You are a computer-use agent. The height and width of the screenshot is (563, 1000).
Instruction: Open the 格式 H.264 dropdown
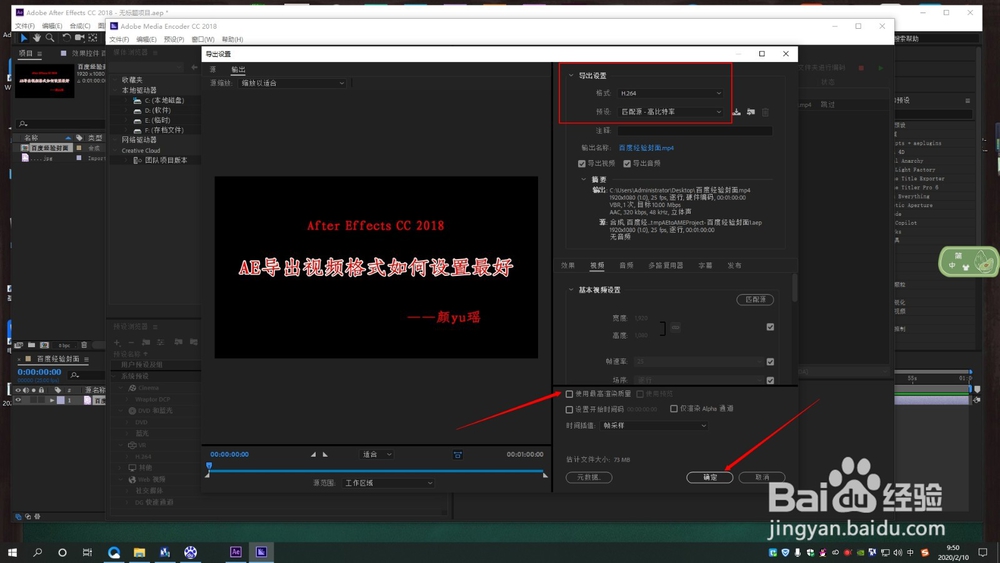[x=670, y=93]
